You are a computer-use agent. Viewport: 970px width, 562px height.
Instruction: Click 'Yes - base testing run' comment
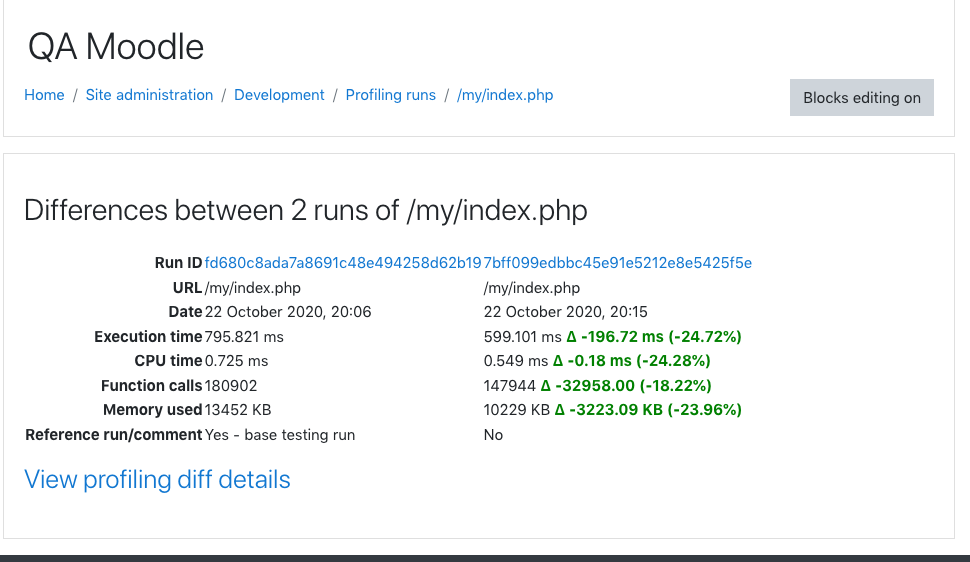click(280, 434)
